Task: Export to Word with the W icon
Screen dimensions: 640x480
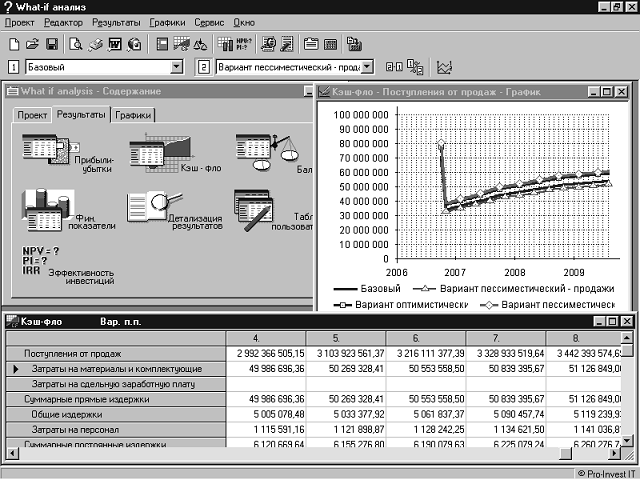Action: [x=115, y=44]
